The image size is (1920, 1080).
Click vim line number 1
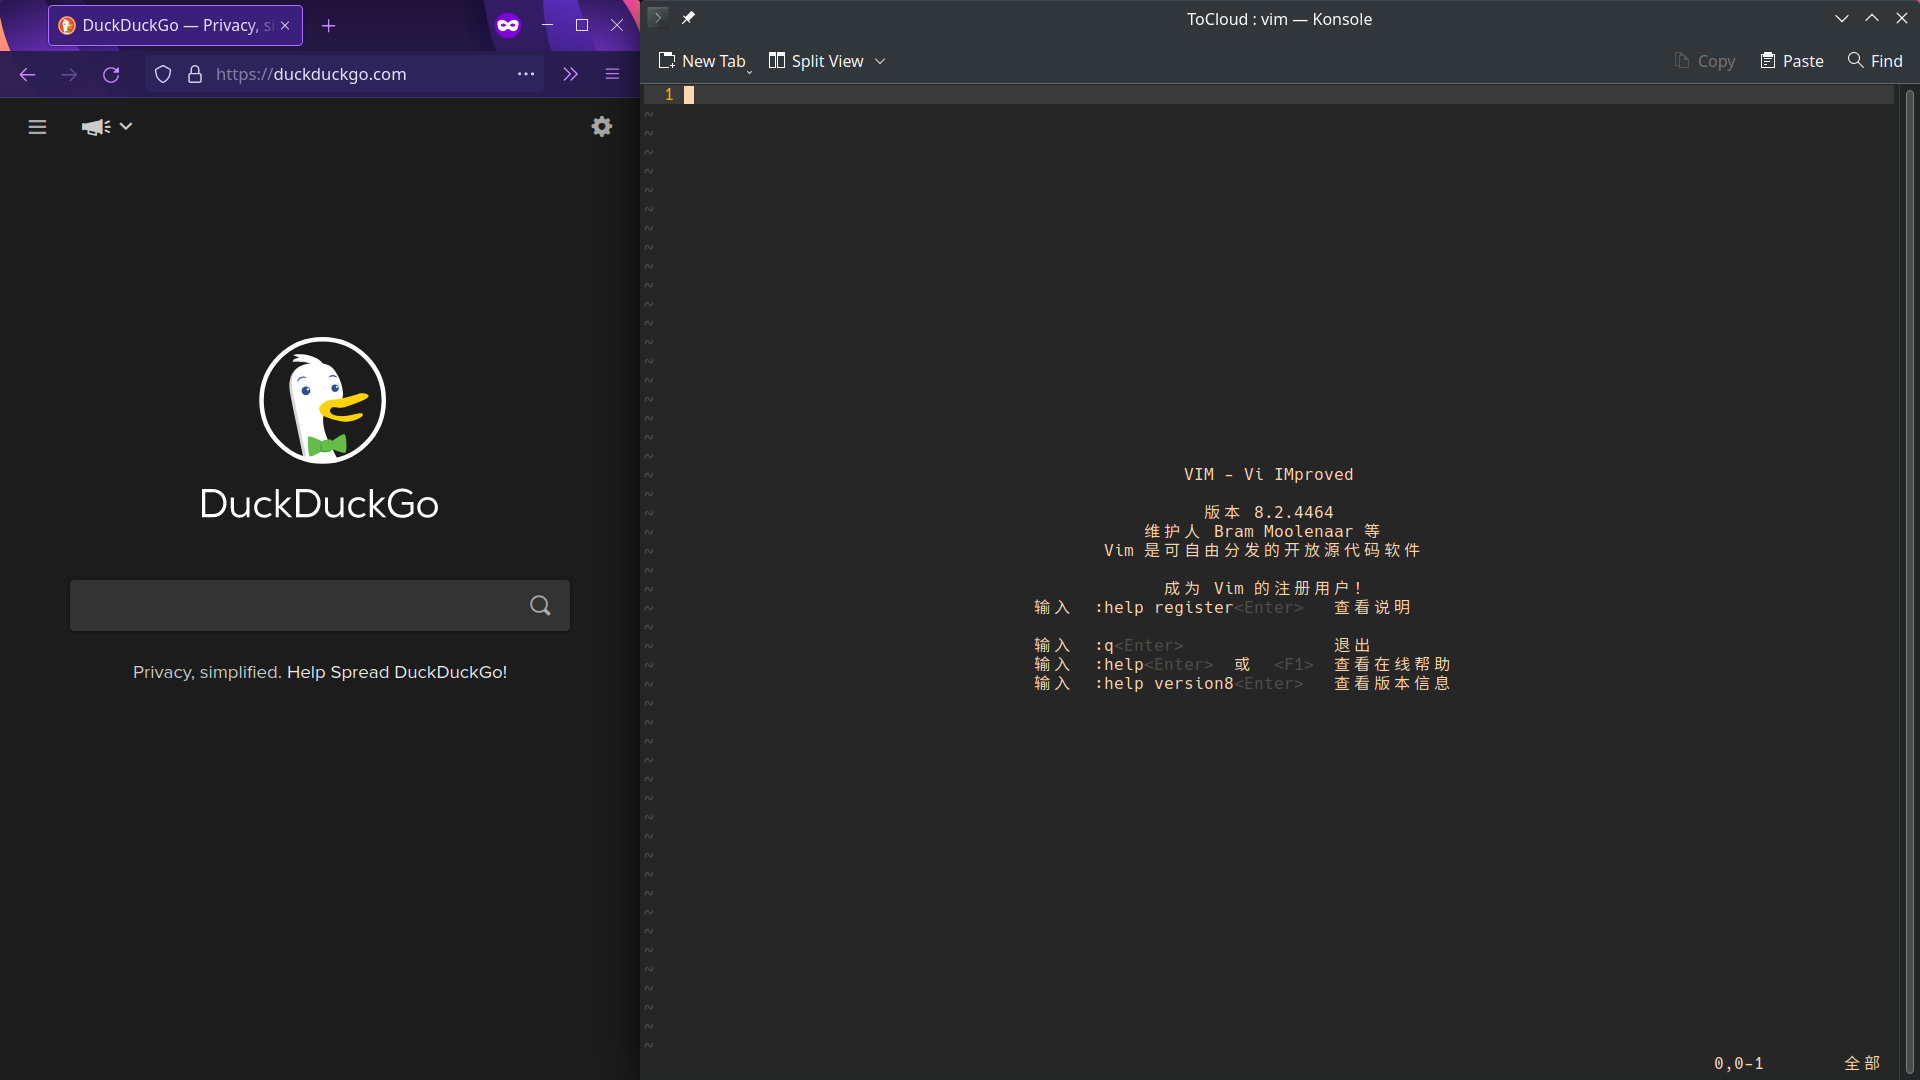click(x=669, y=94)
